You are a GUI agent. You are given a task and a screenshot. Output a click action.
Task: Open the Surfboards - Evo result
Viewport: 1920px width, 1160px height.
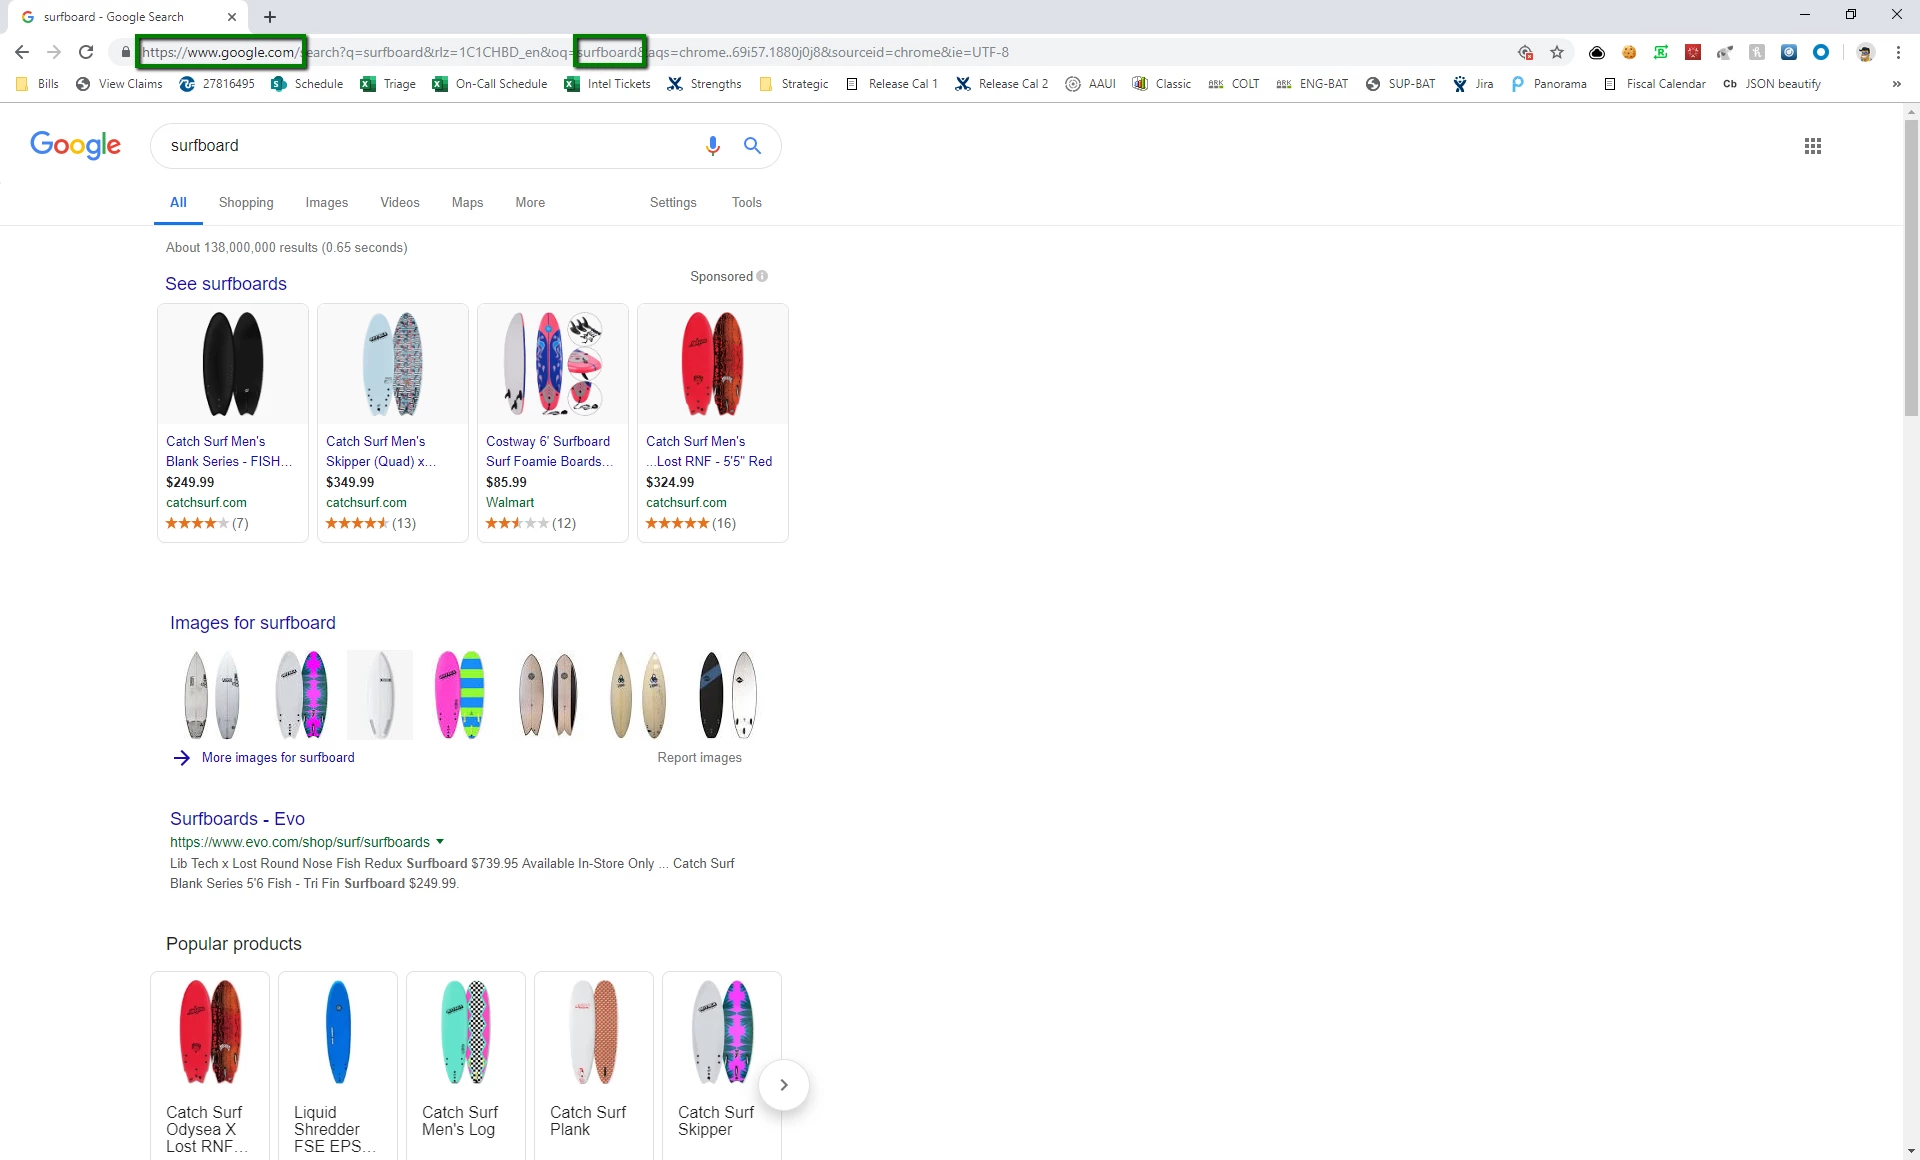[x=237, y=819]
